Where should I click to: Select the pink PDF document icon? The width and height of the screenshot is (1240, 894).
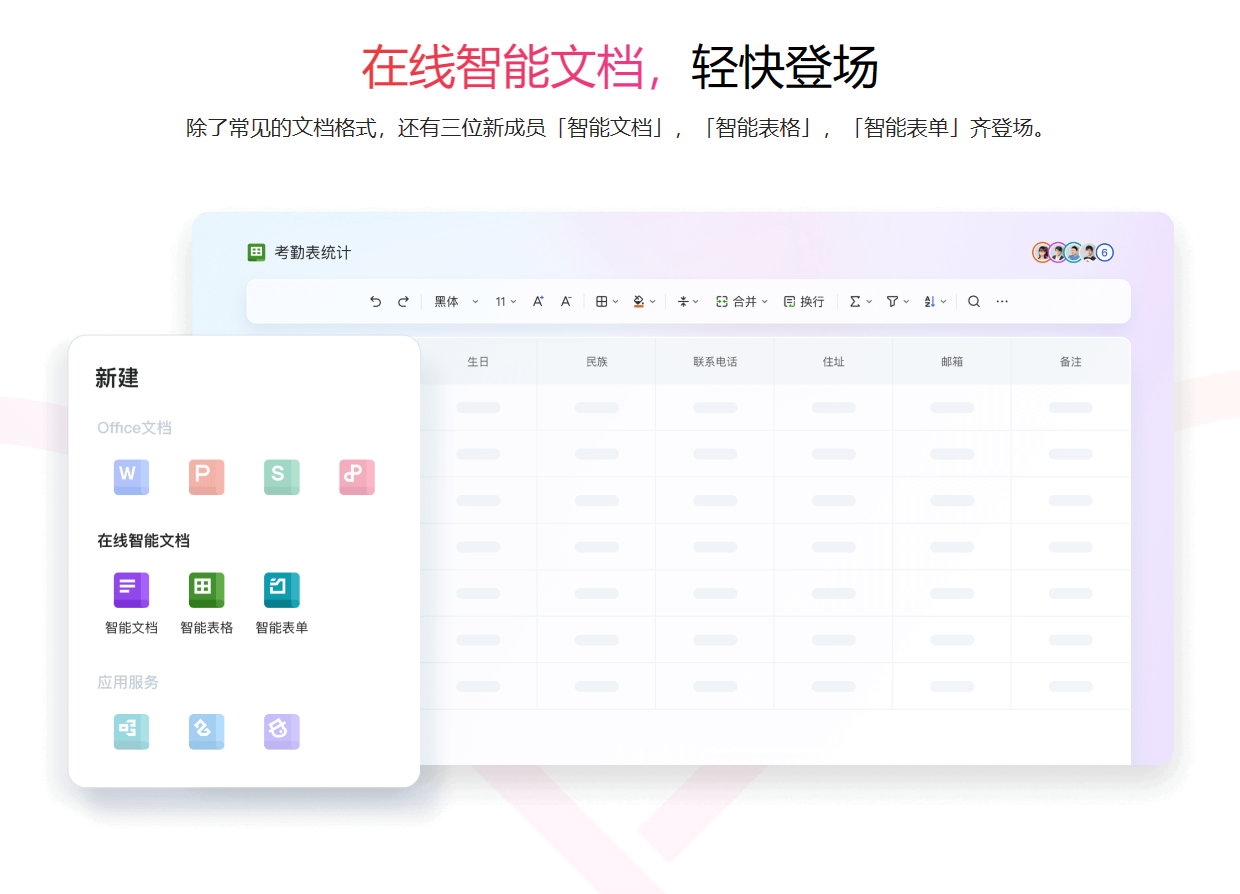[x=357, y=477]
